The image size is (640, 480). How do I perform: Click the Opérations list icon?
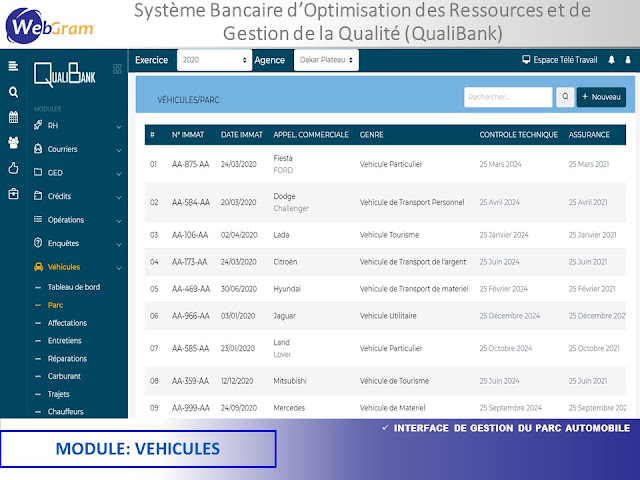tap(38, 220)
